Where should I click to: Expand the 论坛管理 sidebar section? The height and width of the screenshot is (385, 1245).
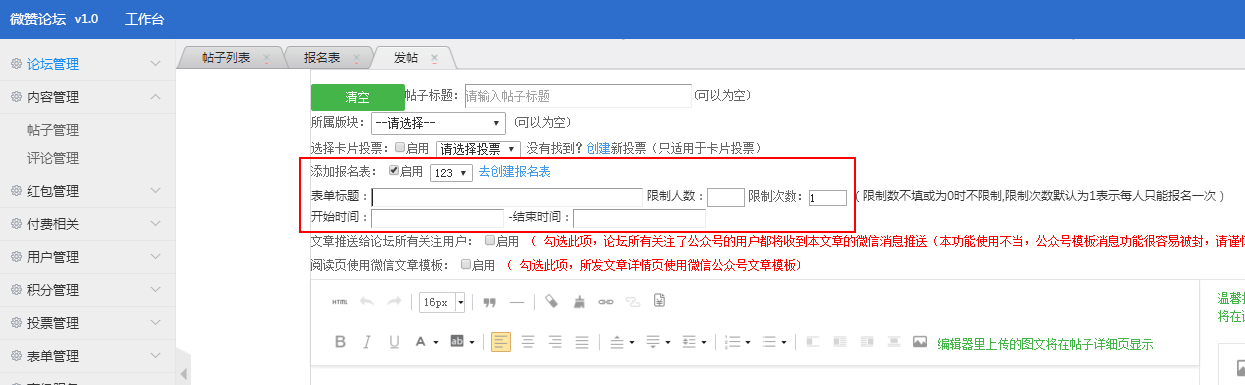88,64
